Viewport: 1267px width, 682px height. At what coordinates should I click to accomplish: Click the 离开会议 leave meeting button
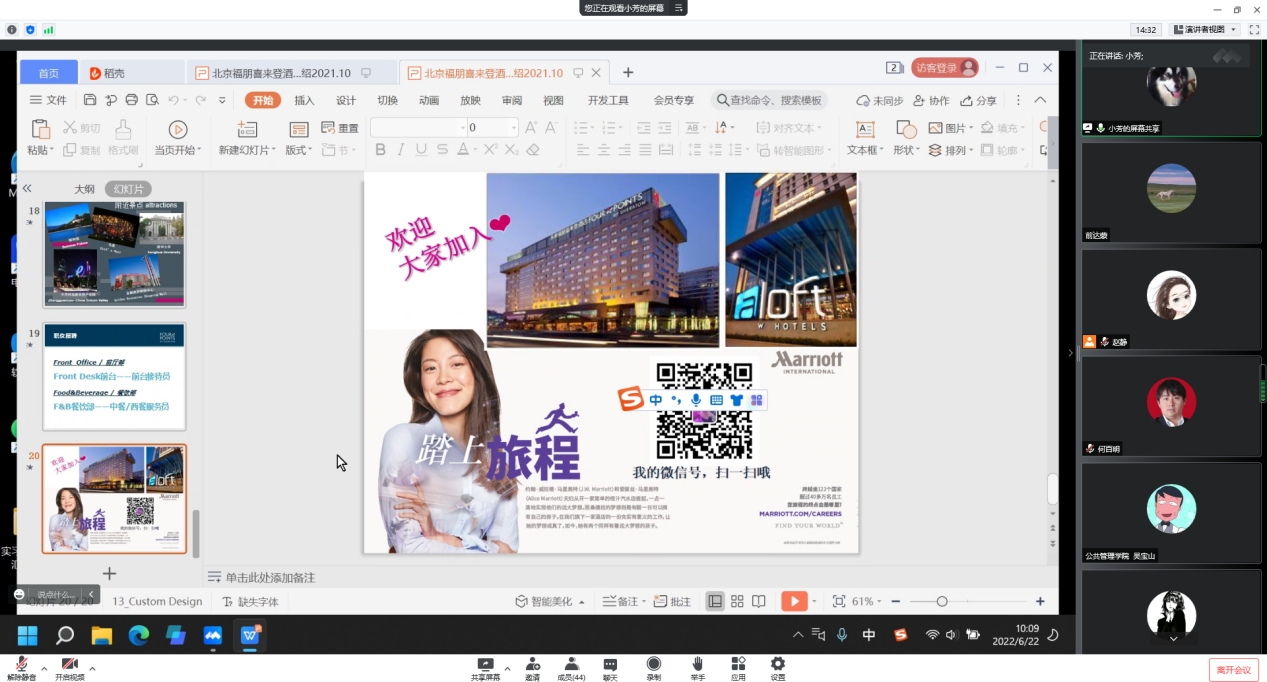pos(1232,669)
